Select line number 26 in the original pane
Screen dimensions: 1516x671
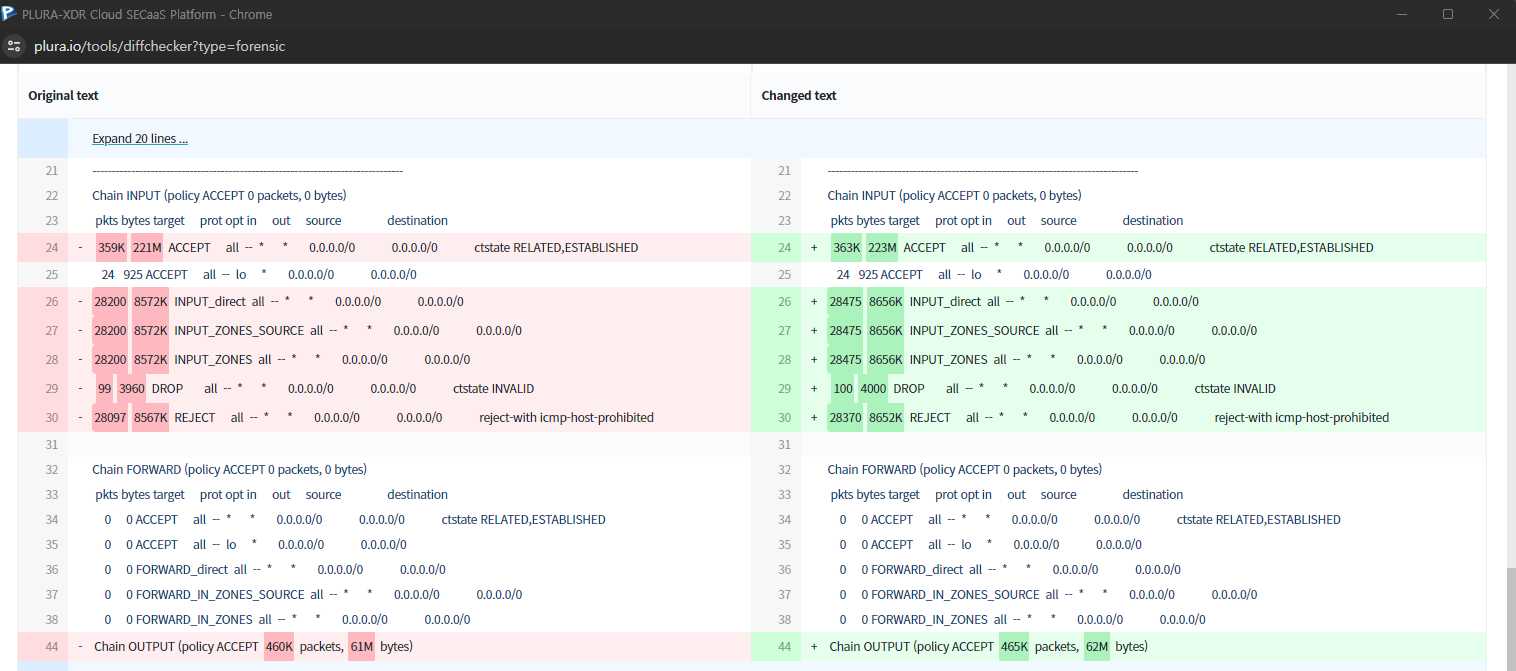51,302
